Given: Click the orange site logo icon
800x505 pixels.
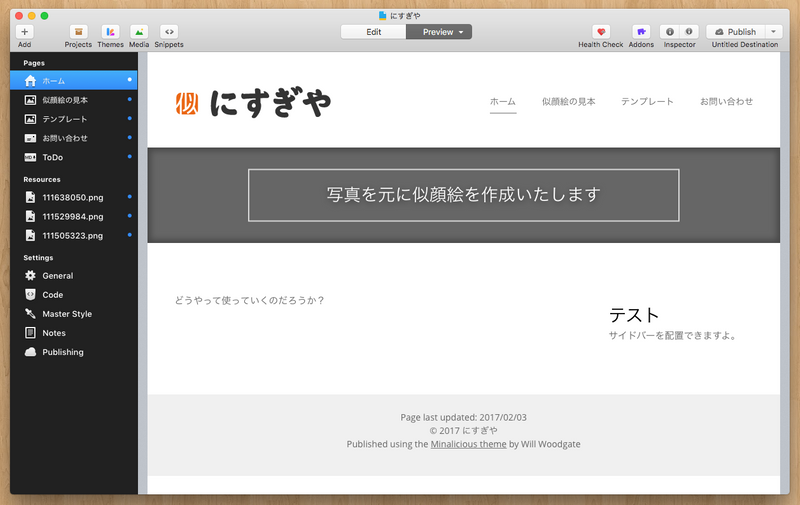Looking at the screenshot, I should 187,104.
